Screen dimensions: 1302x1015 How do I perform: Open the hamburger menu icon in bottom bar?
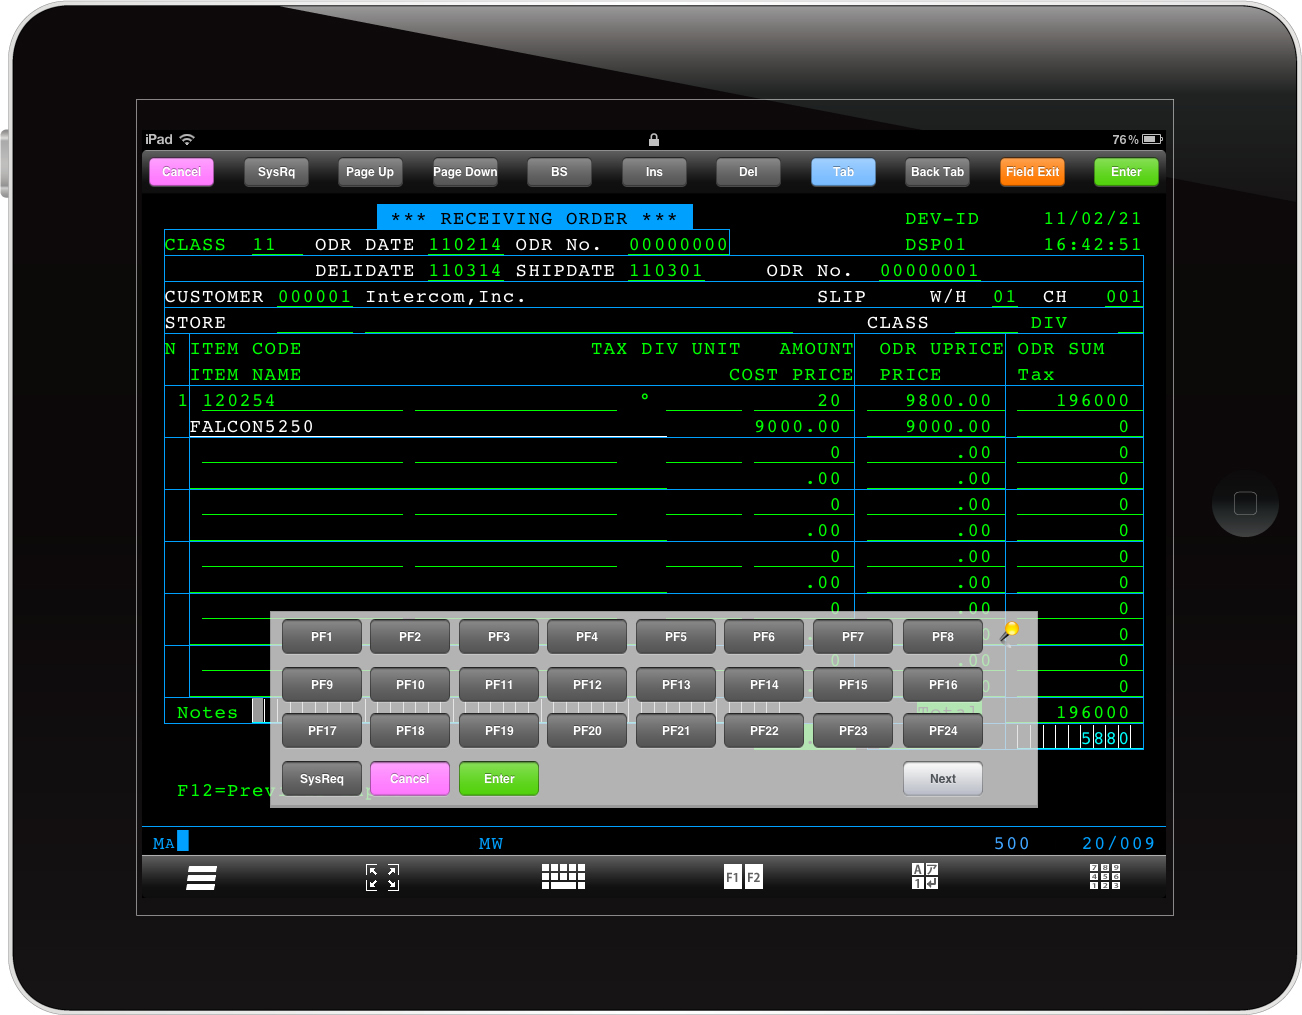(201, 878)
